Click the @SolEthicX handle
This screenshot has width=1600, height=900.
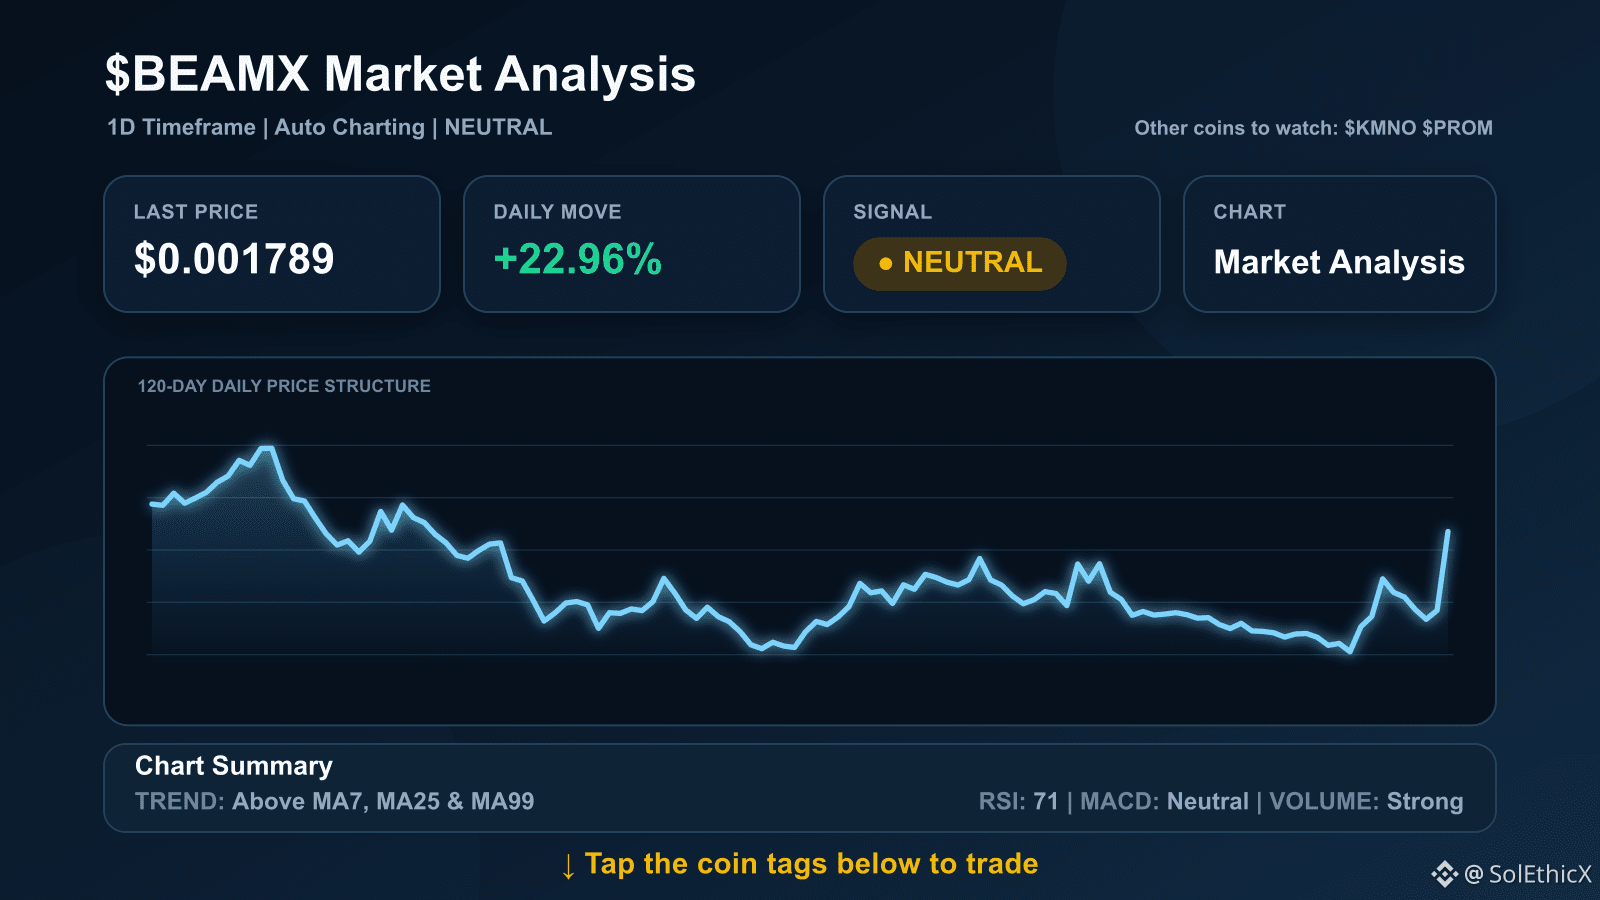tap(1528, 874)
